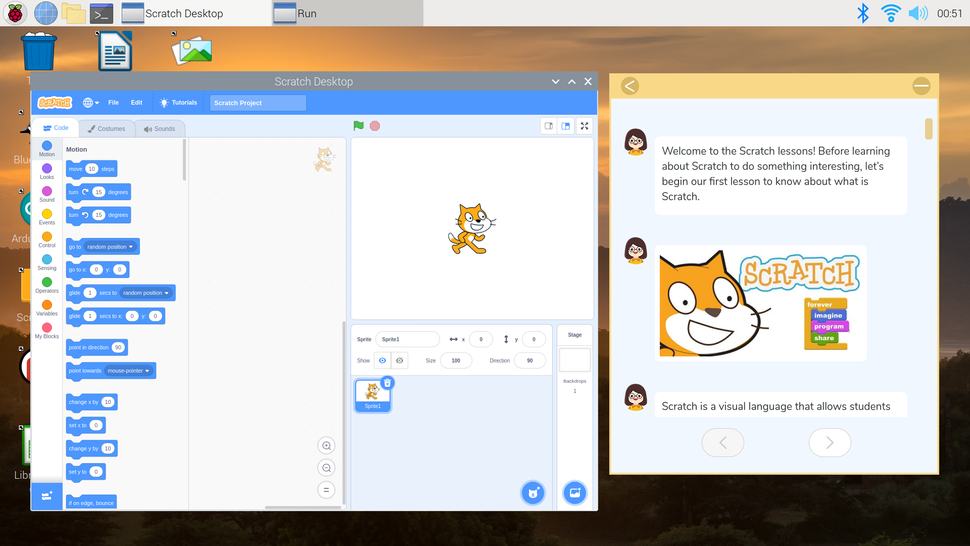Select the Operators block category

click(47, 285)
